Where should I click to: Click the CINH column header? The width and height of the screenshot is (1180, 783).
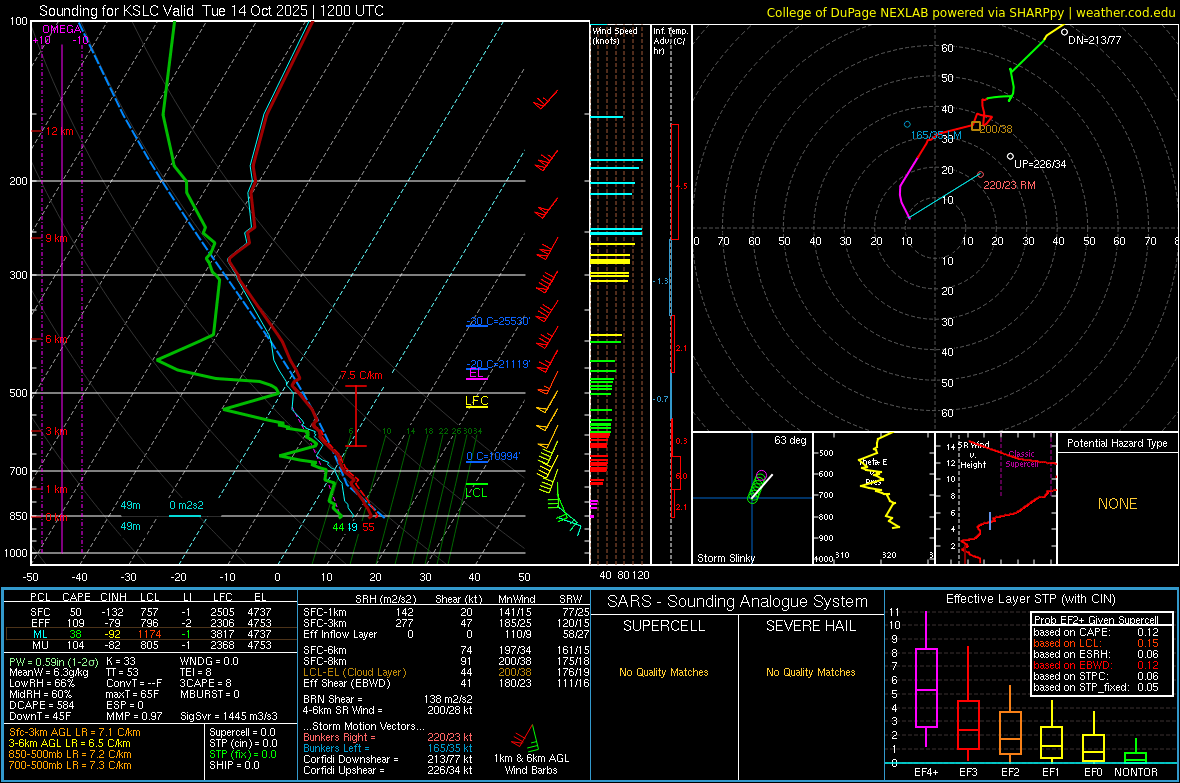tap(113, 597)
